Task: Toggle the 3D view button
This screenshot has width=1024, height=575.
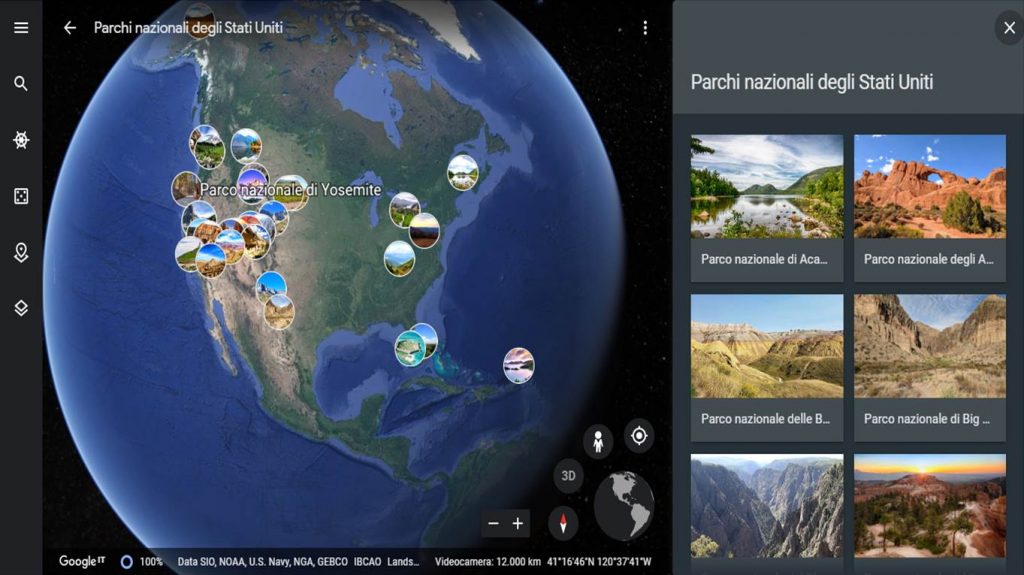Action: (569, 476)
